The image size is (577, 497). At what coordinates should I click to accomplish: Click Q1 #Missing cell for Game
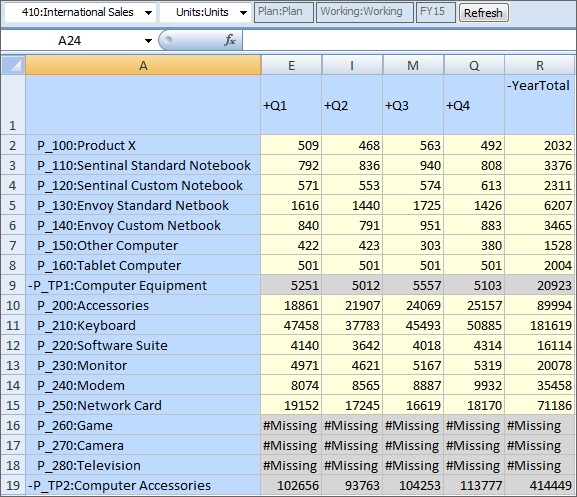coord(291,425)
